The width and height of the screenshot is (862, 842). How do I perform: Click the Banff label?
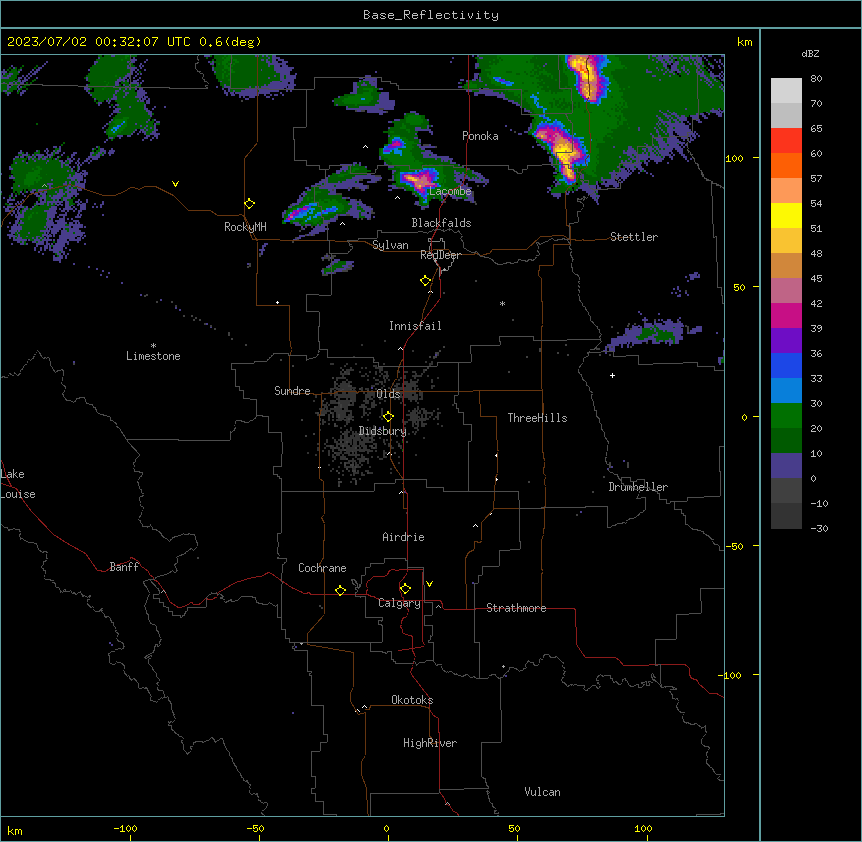(124, 567)
